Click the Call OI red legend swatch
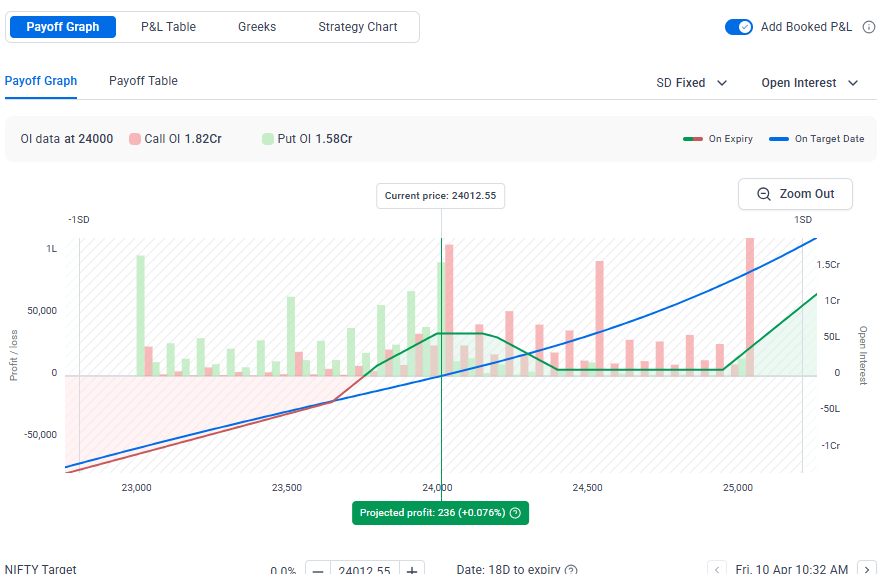This screenshot has width=888, height=574. 135,139
